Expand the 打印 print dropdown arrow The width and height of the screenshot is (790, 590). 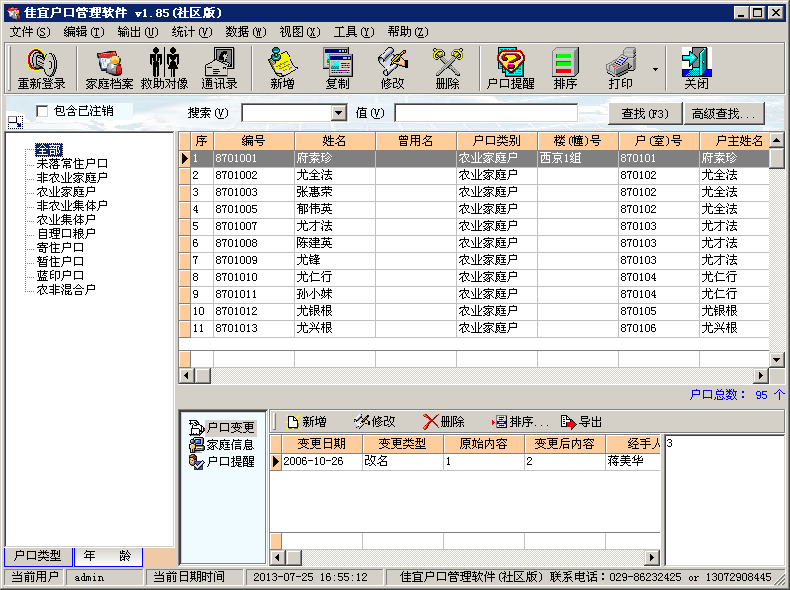(x=655, y=70)
